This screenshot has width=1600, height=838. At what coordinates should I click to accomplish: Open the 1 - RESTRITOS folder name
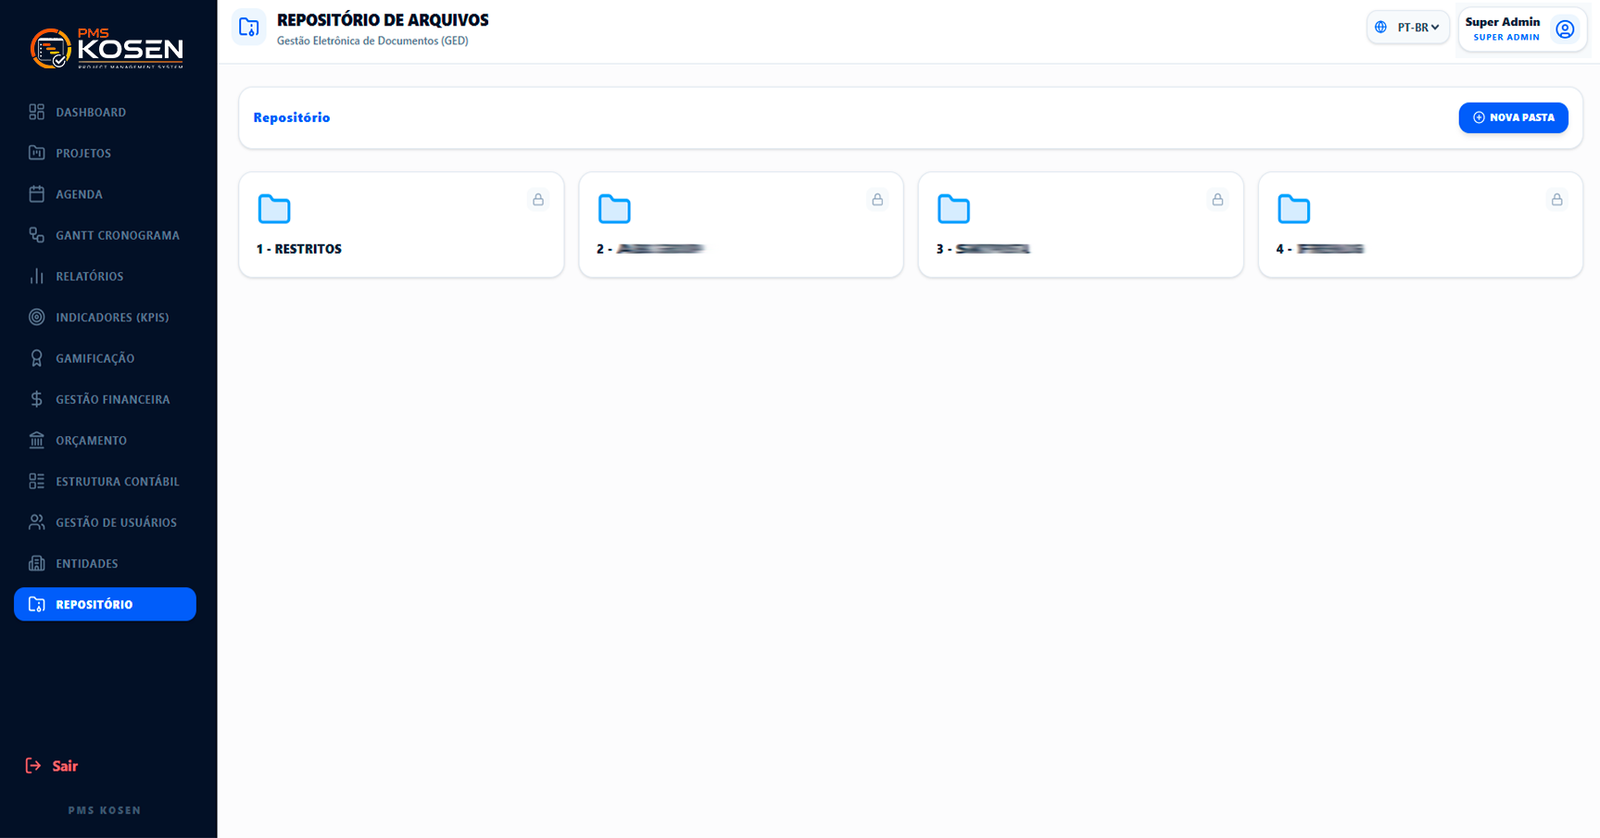[299, 249]
